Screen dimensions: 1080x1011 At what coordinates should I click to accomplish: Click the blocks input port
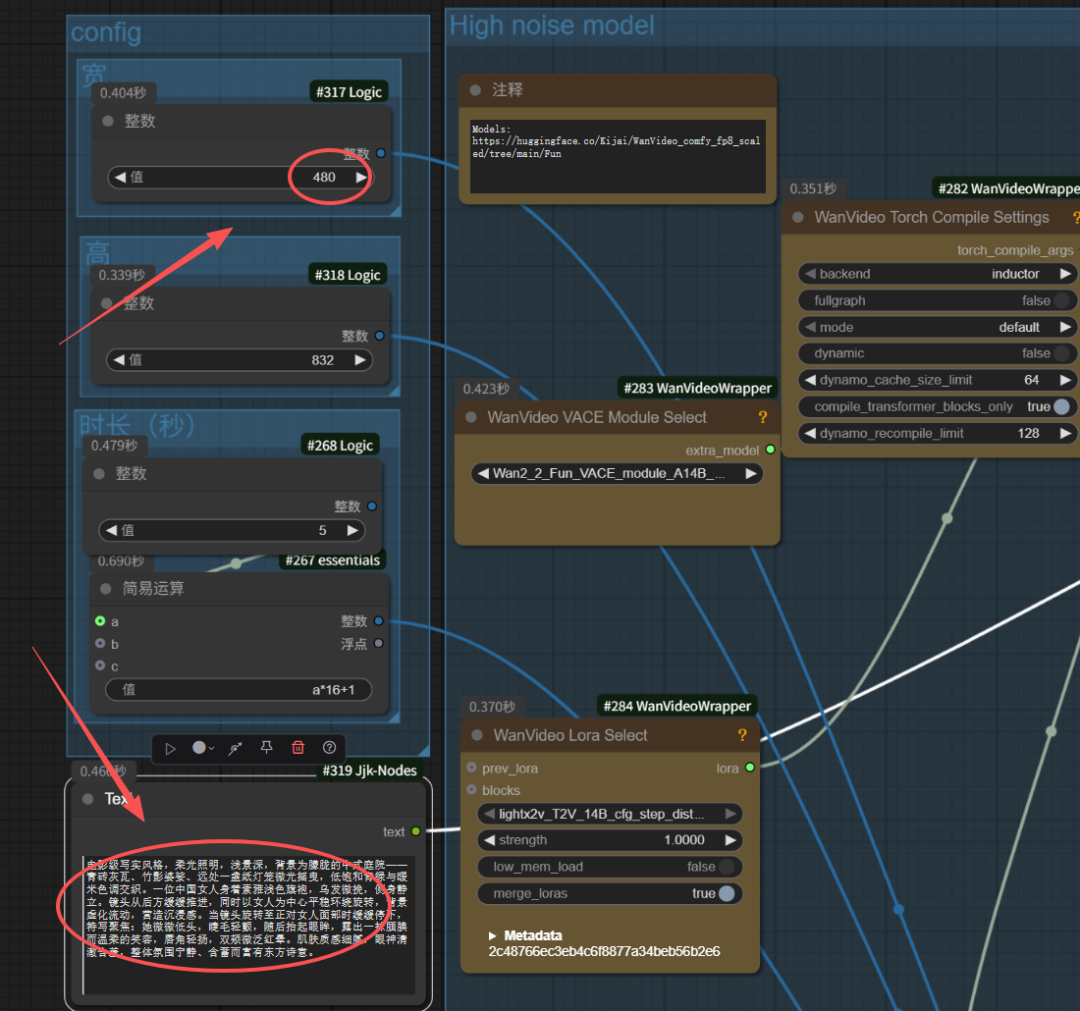coord(472,789)
